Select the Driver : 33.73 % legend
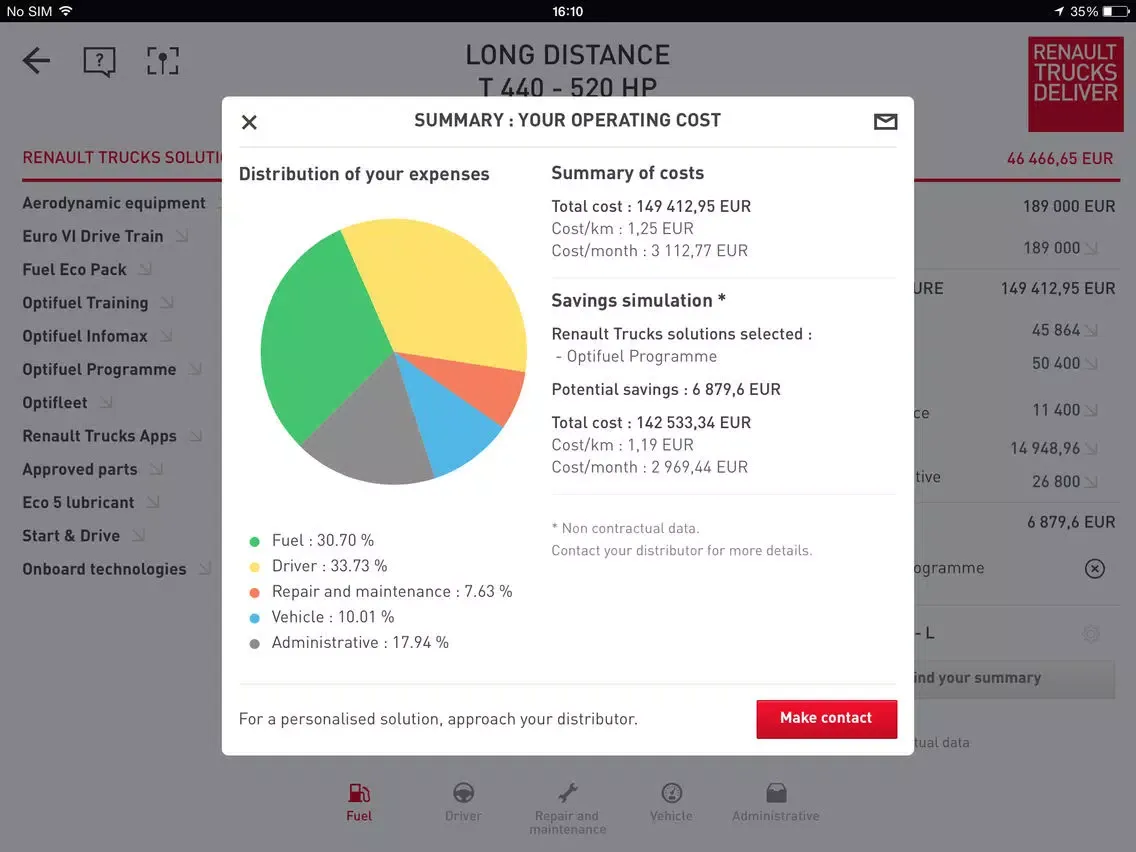The height and width of the screenshot is (852, 1136). point(318,566)
